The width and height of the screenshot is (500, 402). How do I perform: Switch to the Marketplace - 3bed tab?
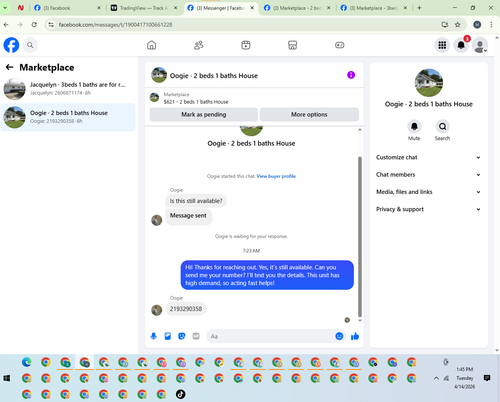click(x=374, y=8)
